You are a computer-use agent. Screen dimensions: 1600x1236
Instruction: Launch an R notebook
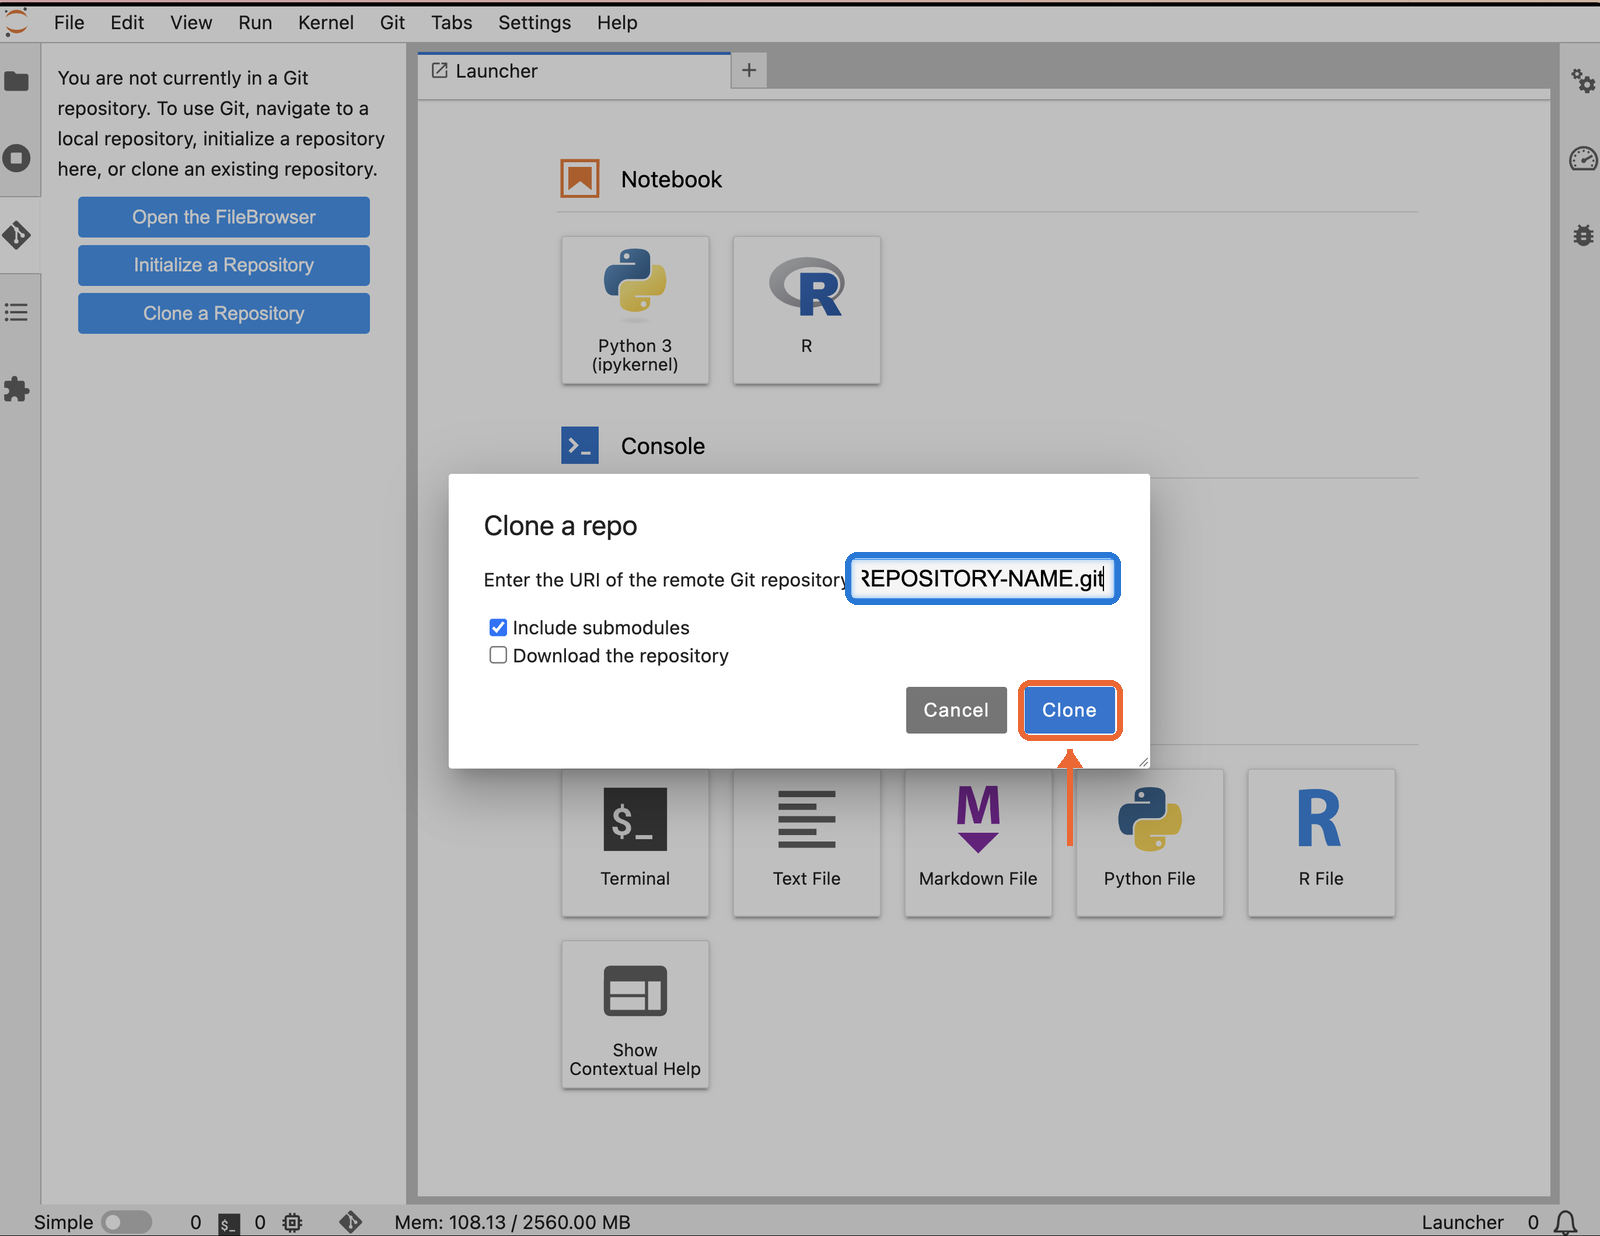pyautogui.click(x=807, y=310)
